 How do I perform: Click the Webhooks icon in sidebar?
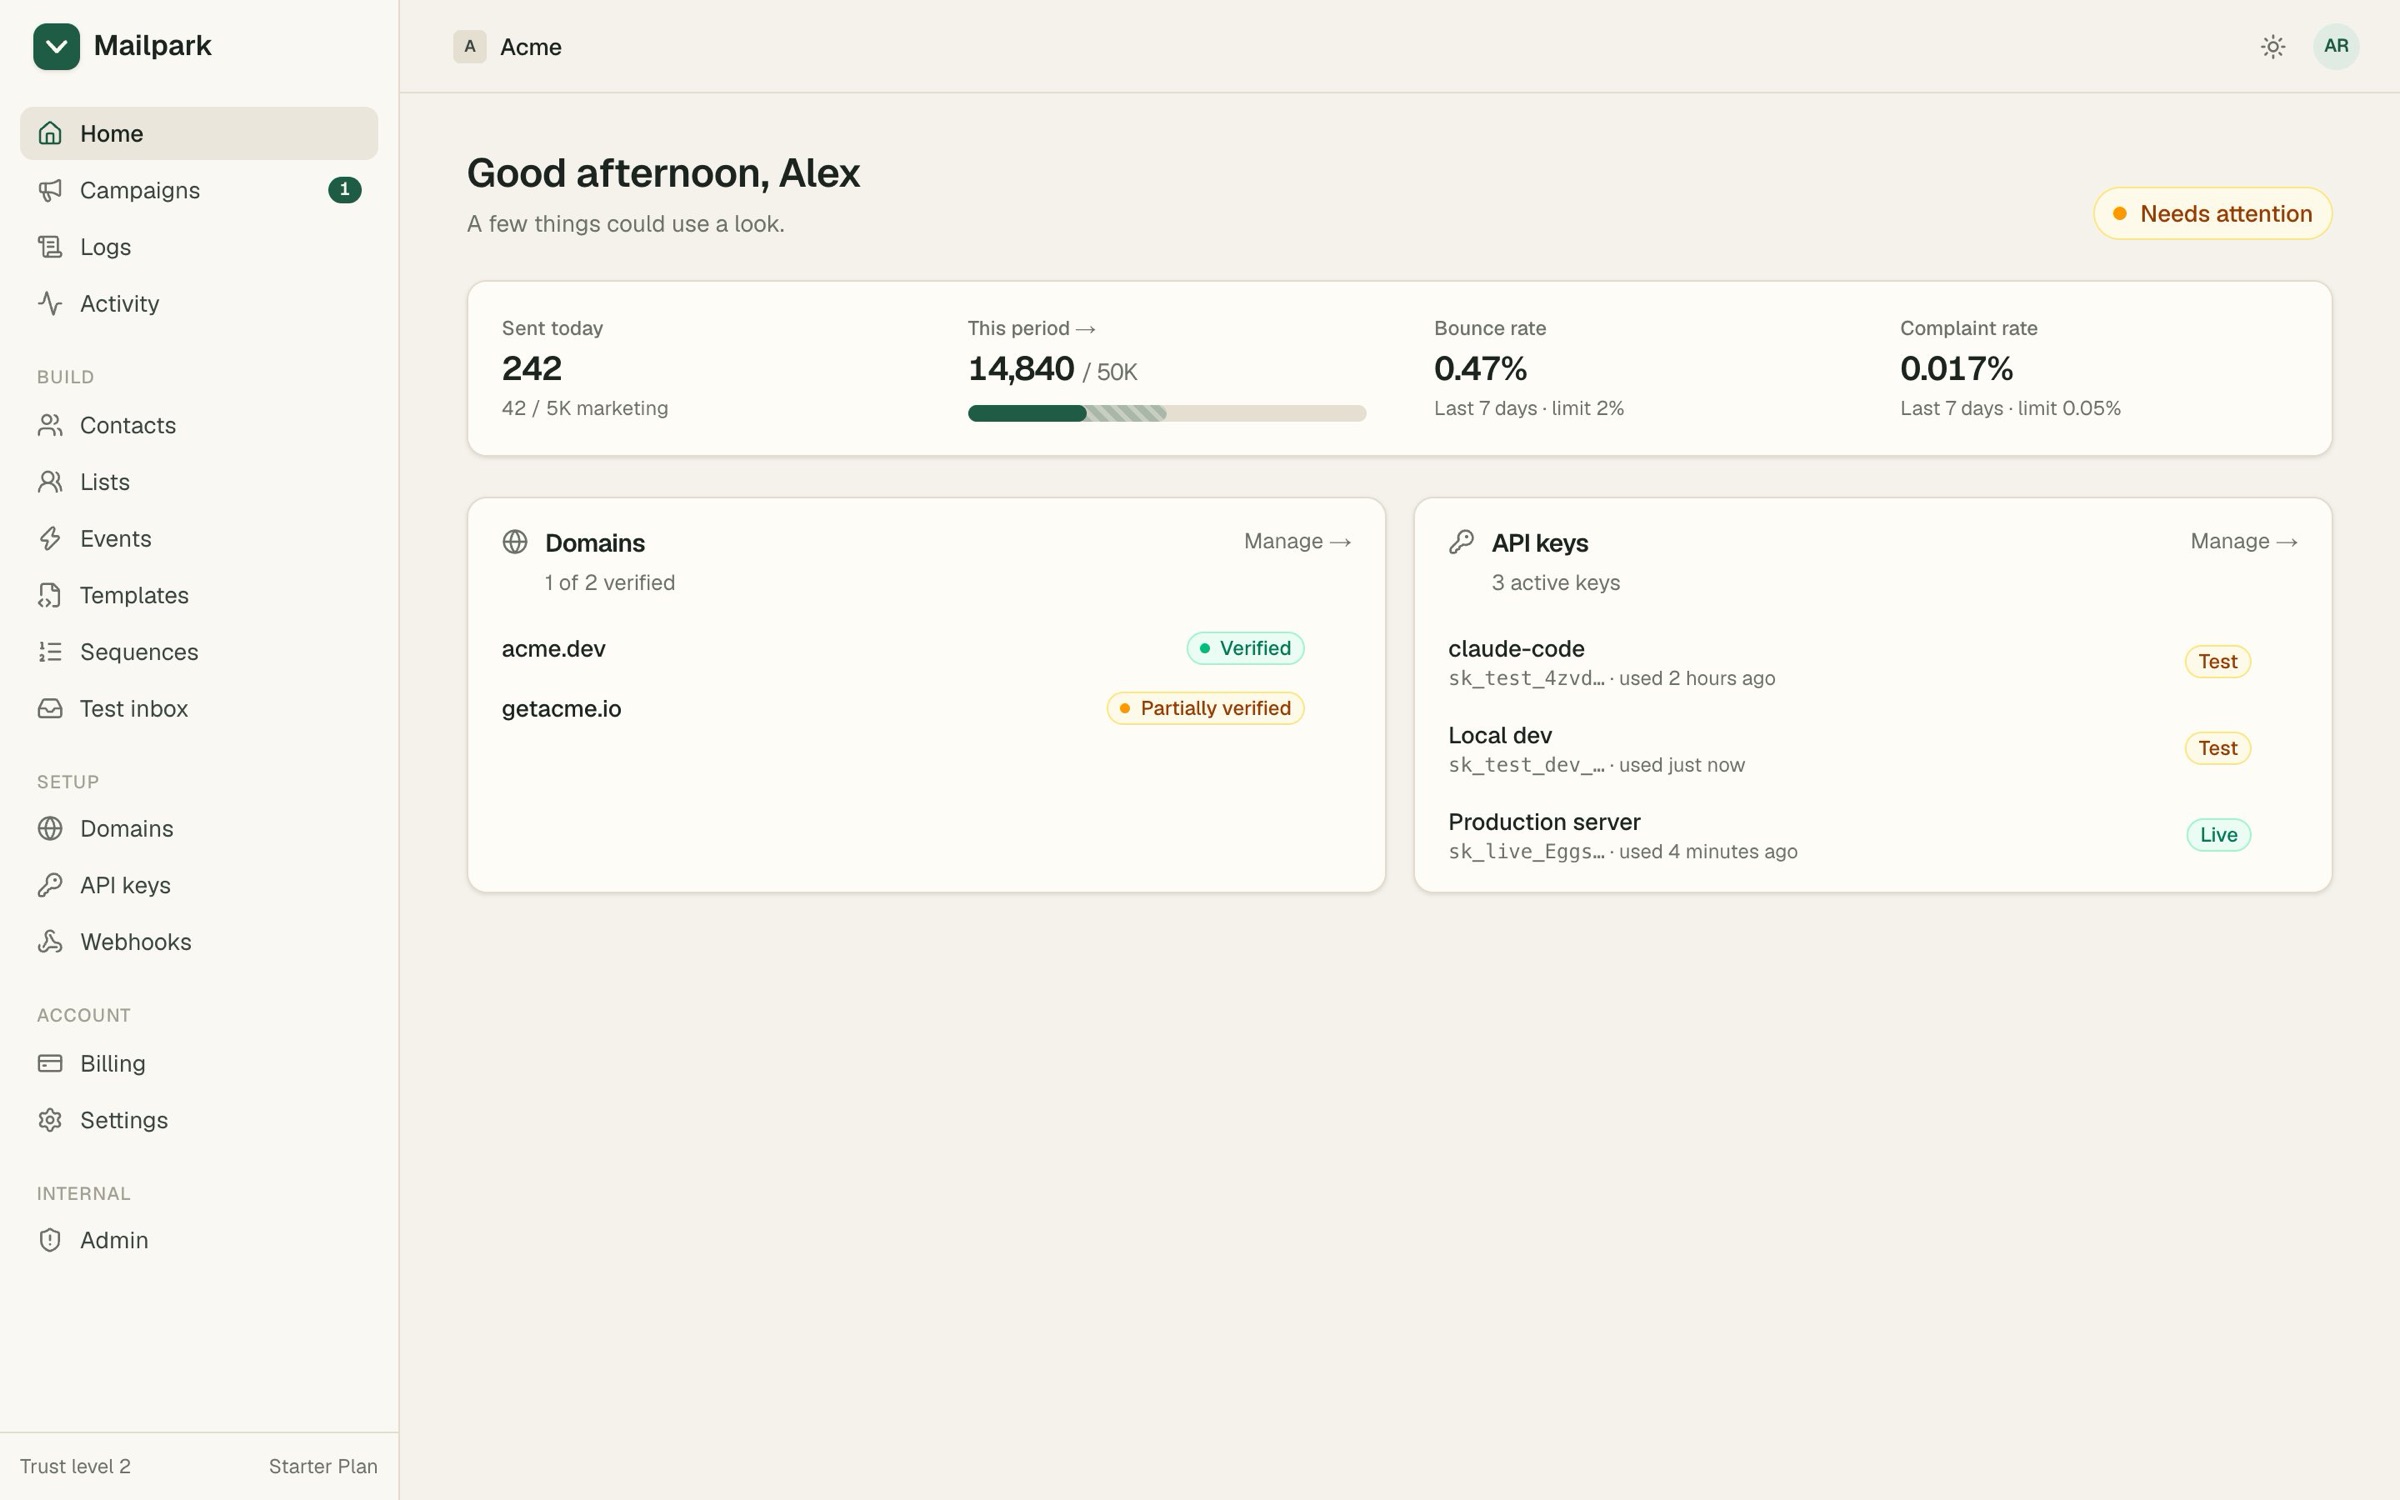coord(50,942)
